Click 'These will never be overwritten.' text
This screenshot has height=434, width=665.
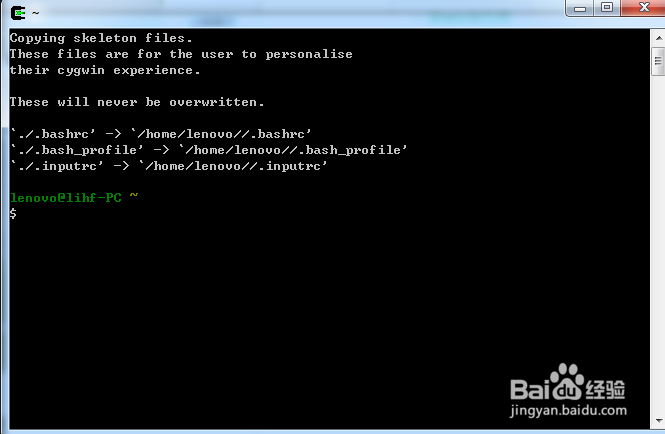coord(137,102)
